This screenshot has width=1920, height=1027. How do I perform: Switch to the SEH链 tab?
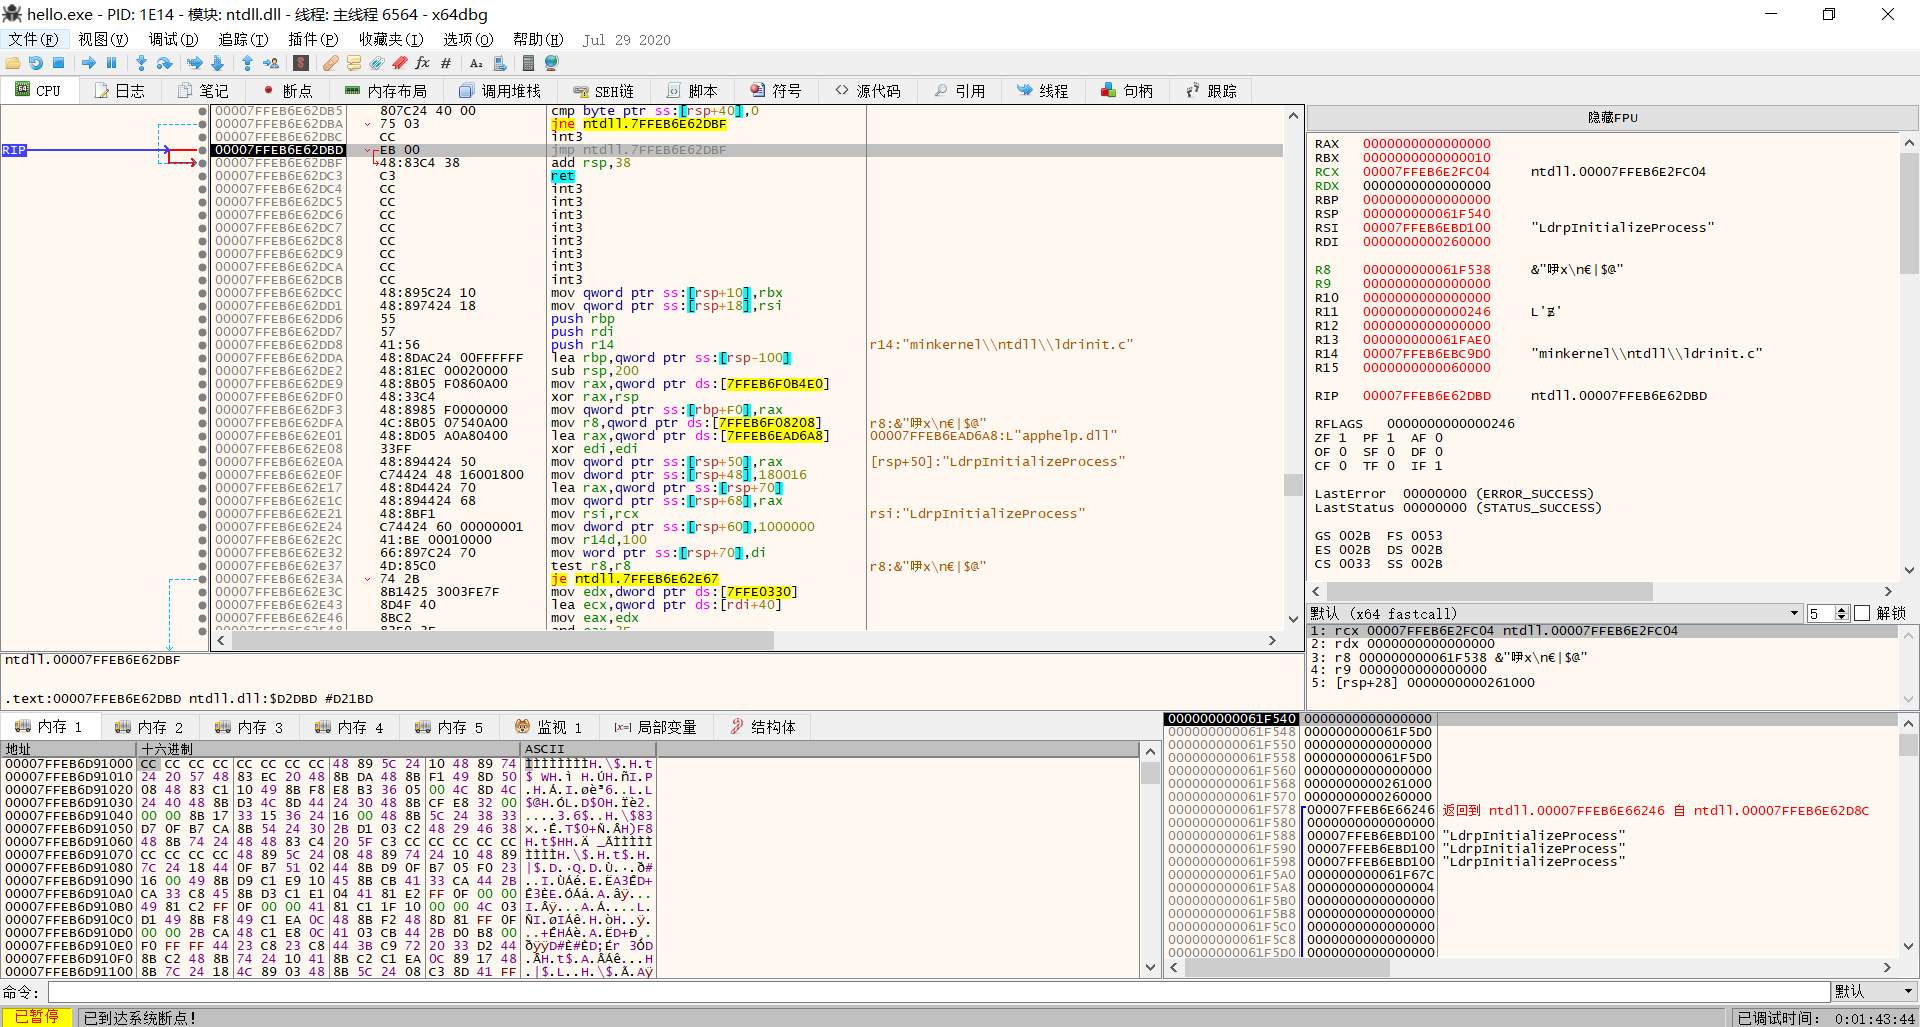tap(603, 91)
